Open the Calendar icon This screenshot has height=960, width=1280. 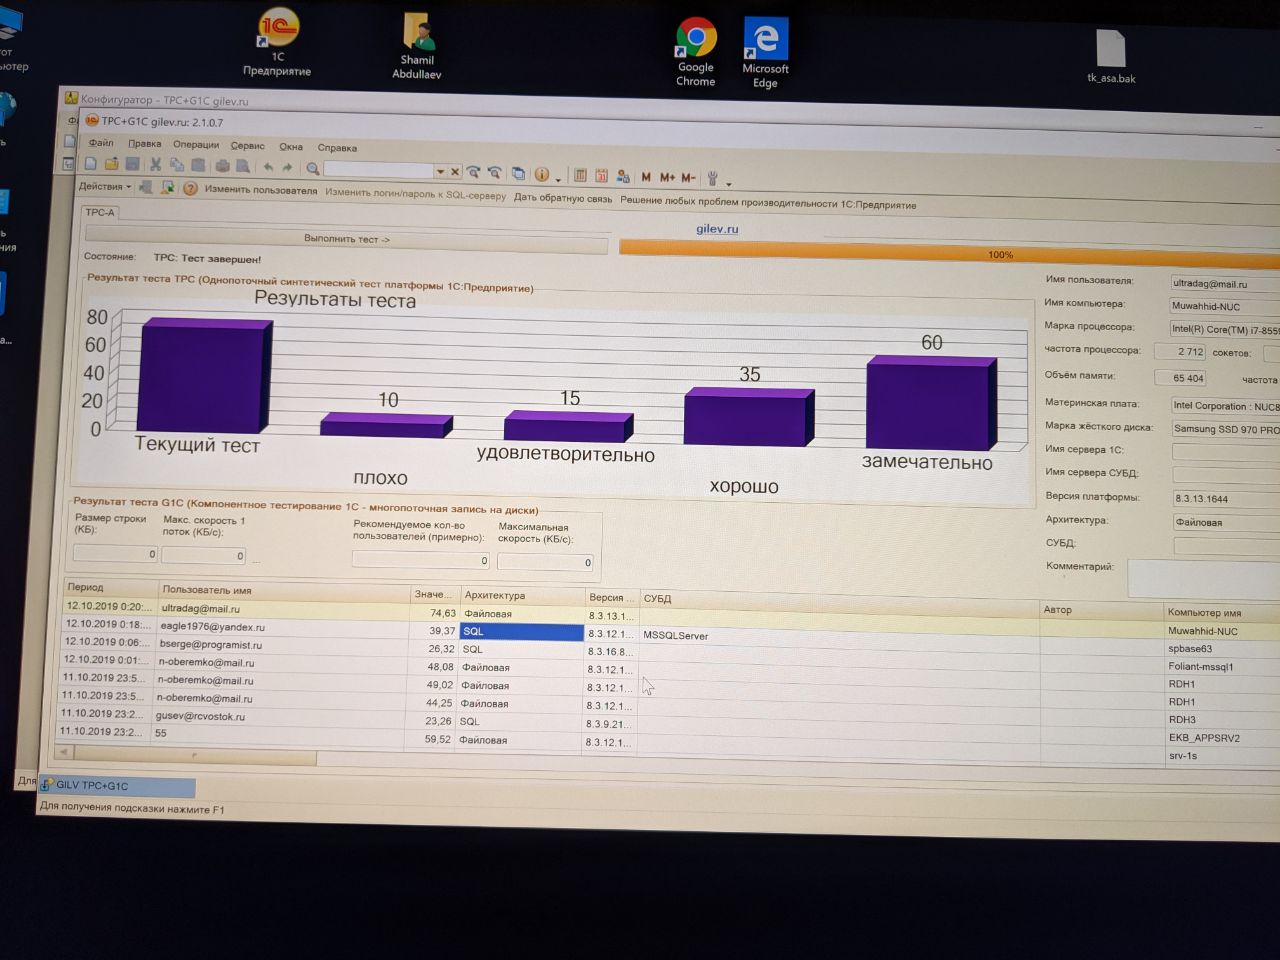coord(601,175)
